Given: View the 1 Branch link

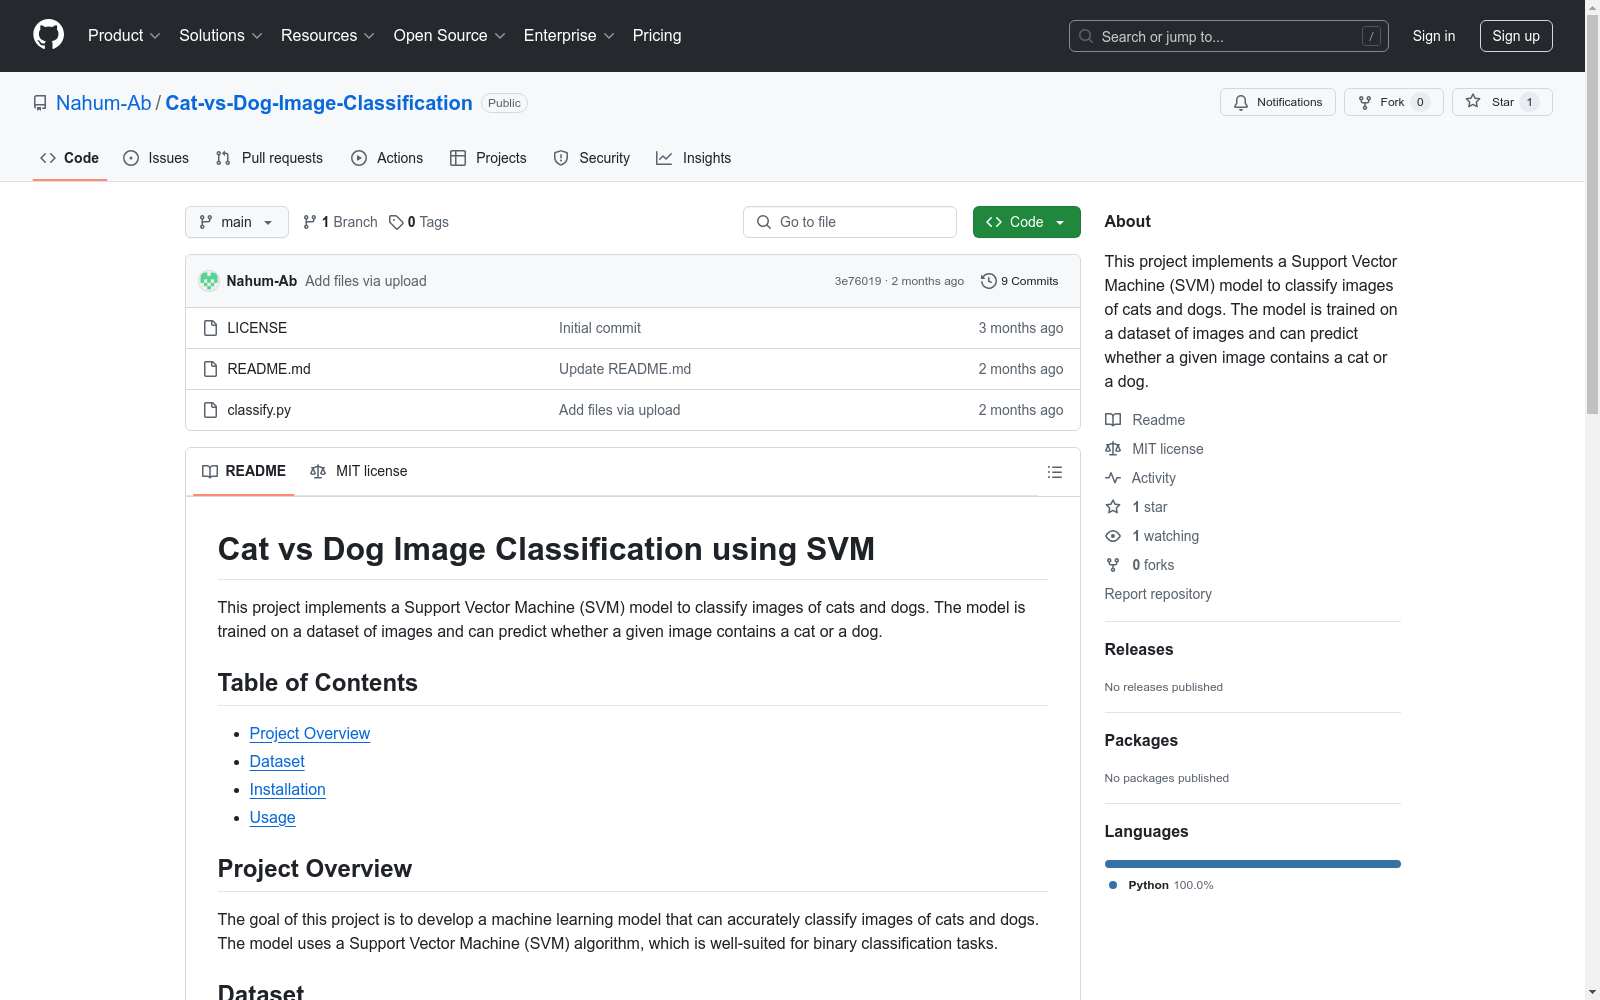Looking at the screenshot, I should (x=340, y=222).
